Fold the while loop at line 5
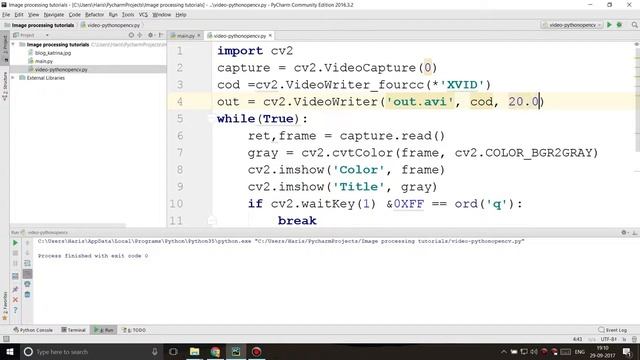 click(211, 119)
